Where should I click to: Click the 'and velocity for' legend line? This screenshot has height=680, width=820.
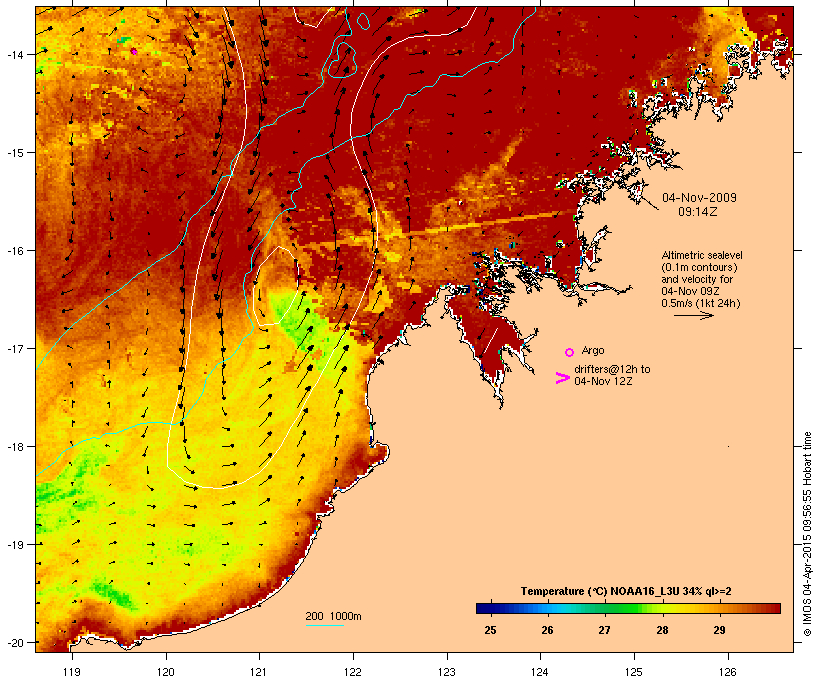tap(697, 279)
